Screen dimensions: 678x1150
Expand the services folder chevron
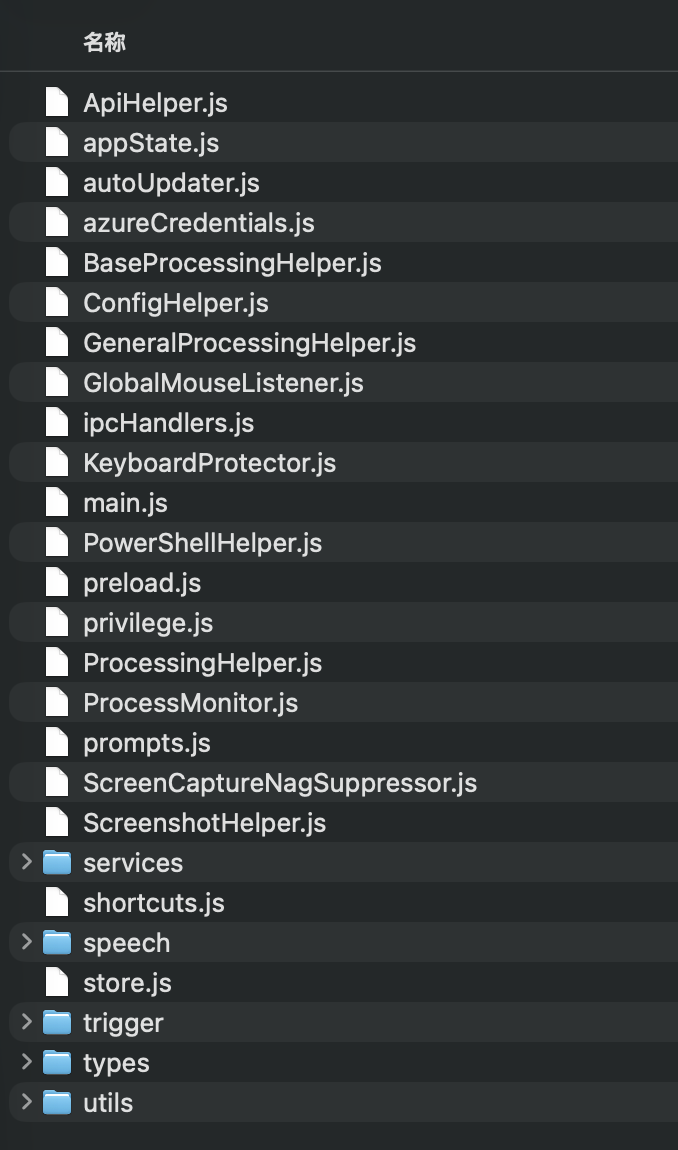click(x=26, y=862)
